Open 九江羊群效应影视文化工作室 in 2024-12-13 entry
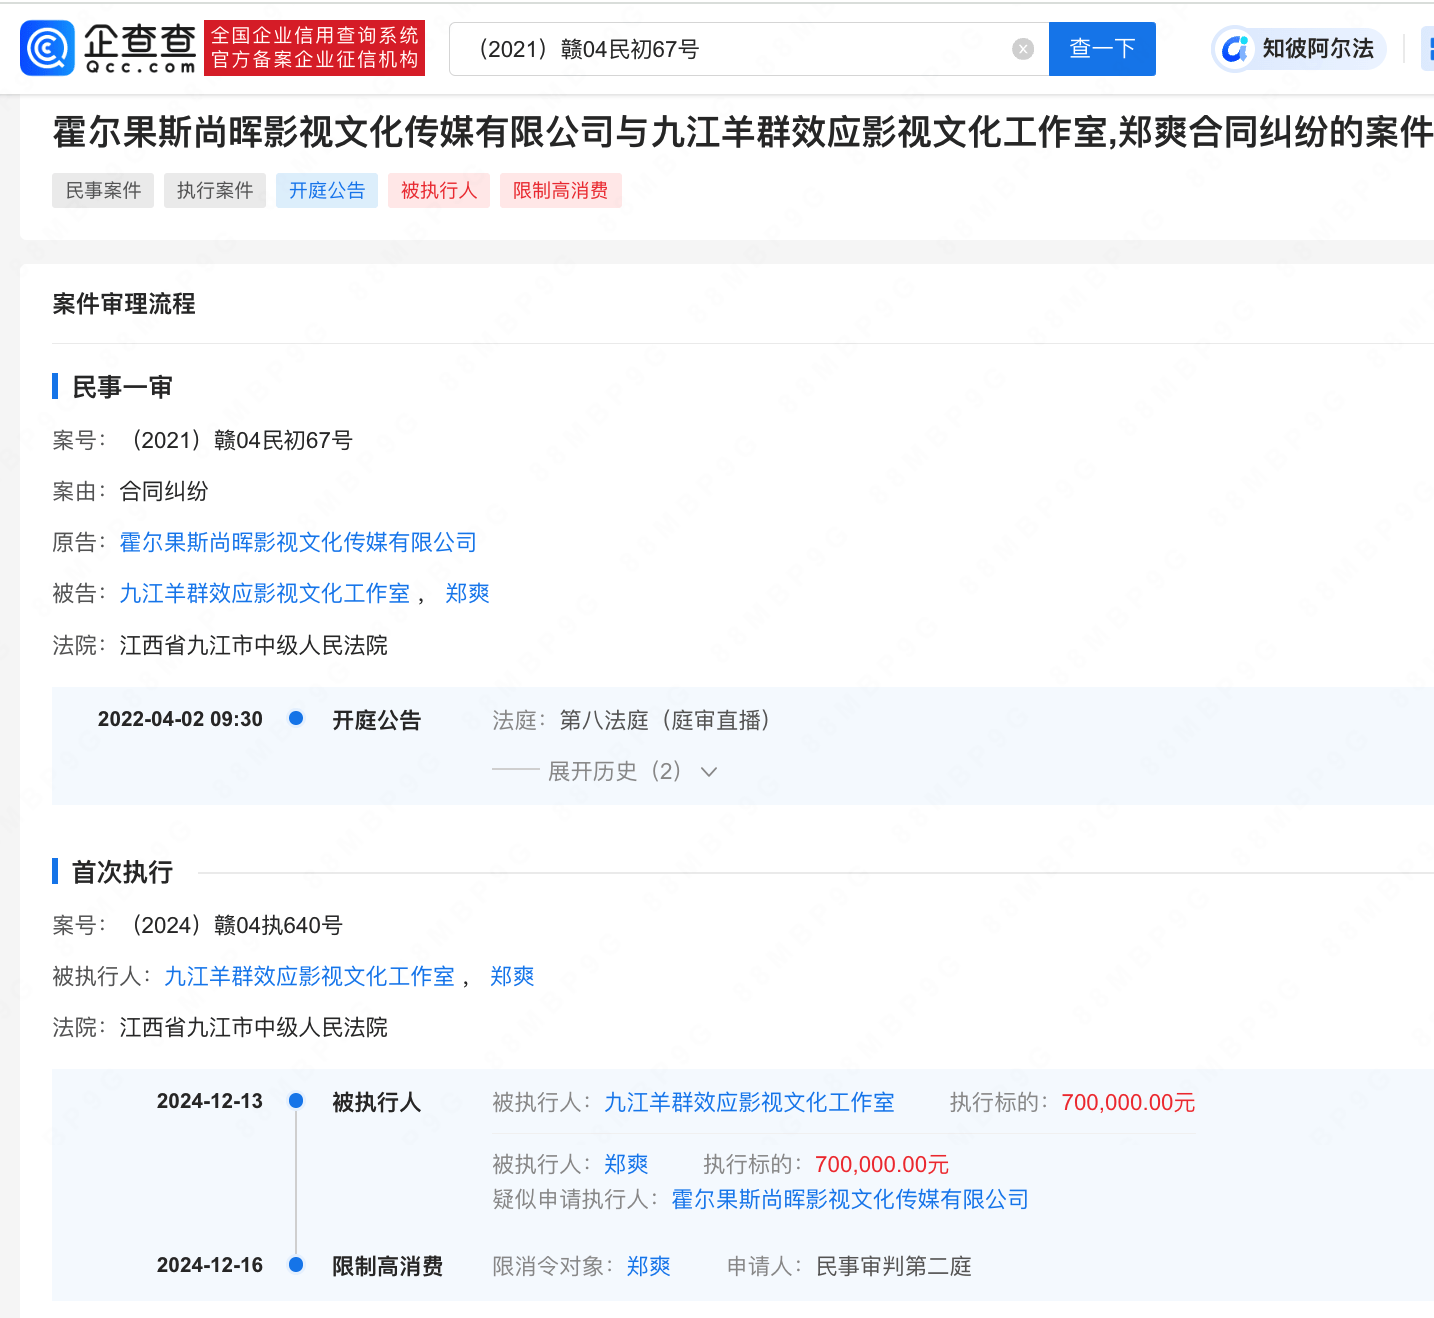Image resolution: width=1434 pixels, height=1318 pixels. [749, 1102]
